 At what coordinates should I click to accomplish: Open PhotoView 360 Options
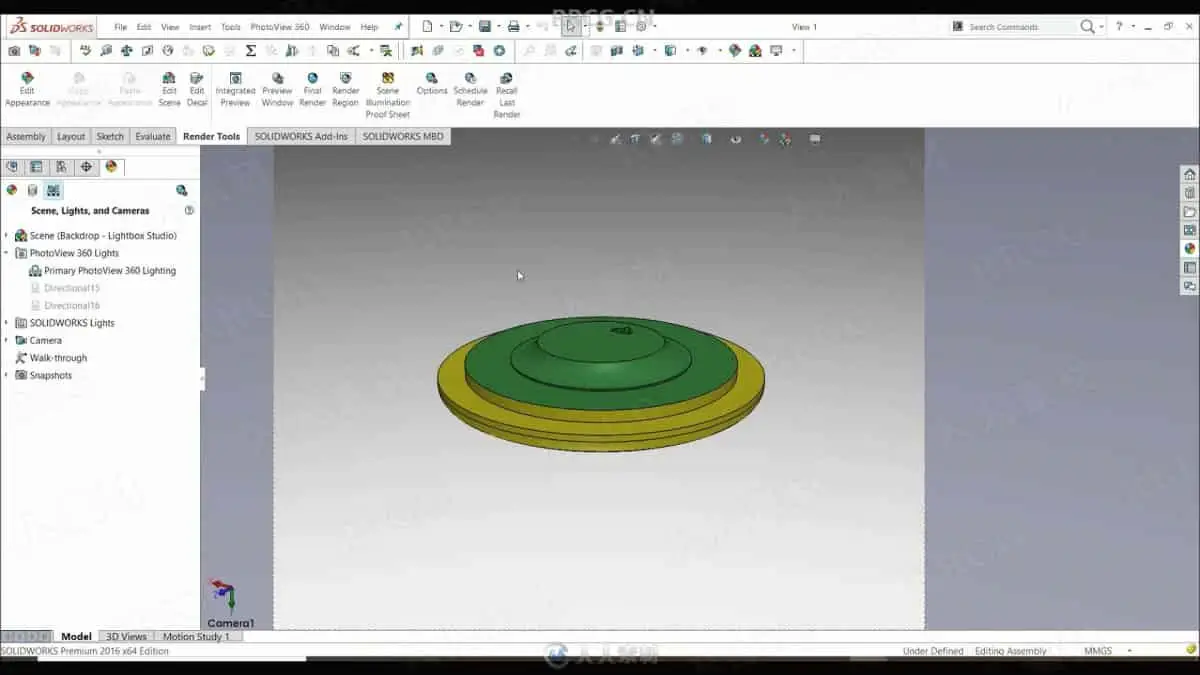point(432,84)
